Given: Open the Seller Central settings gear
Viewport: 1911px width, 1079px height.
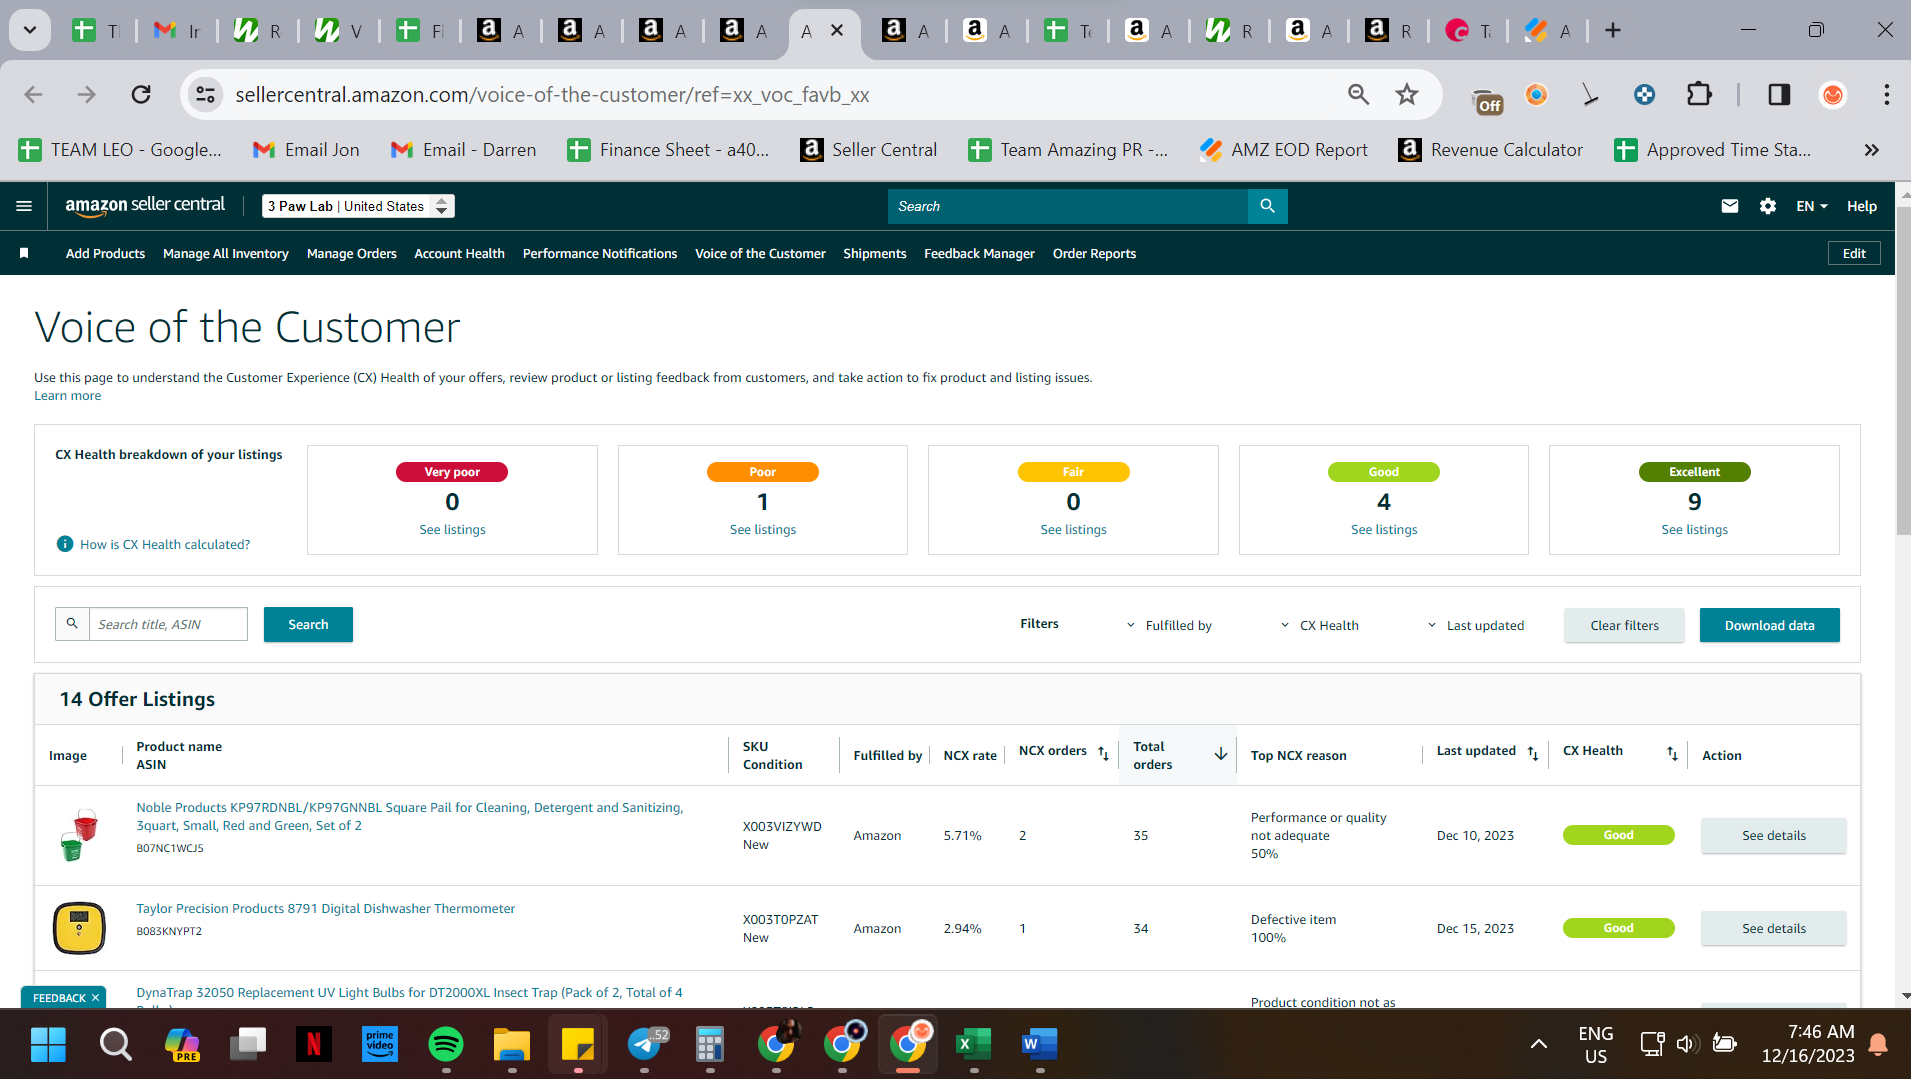Looking at the screenshot, I should pyautogui.click(x=1768, y=206).
